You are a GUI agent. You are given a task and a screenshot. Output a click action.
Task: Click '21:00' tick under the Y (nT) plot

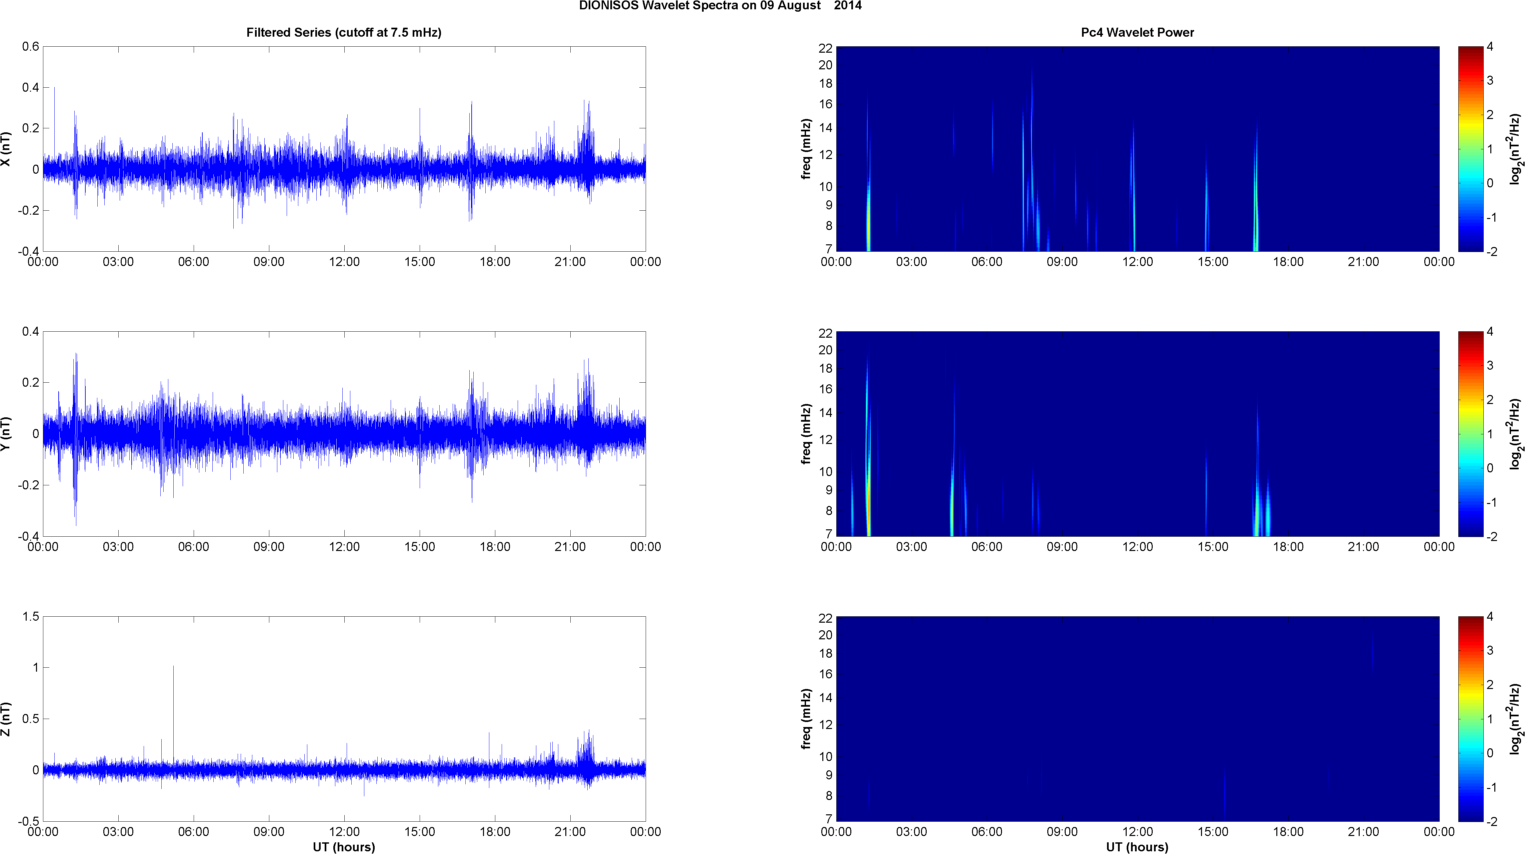coord(570,547)
